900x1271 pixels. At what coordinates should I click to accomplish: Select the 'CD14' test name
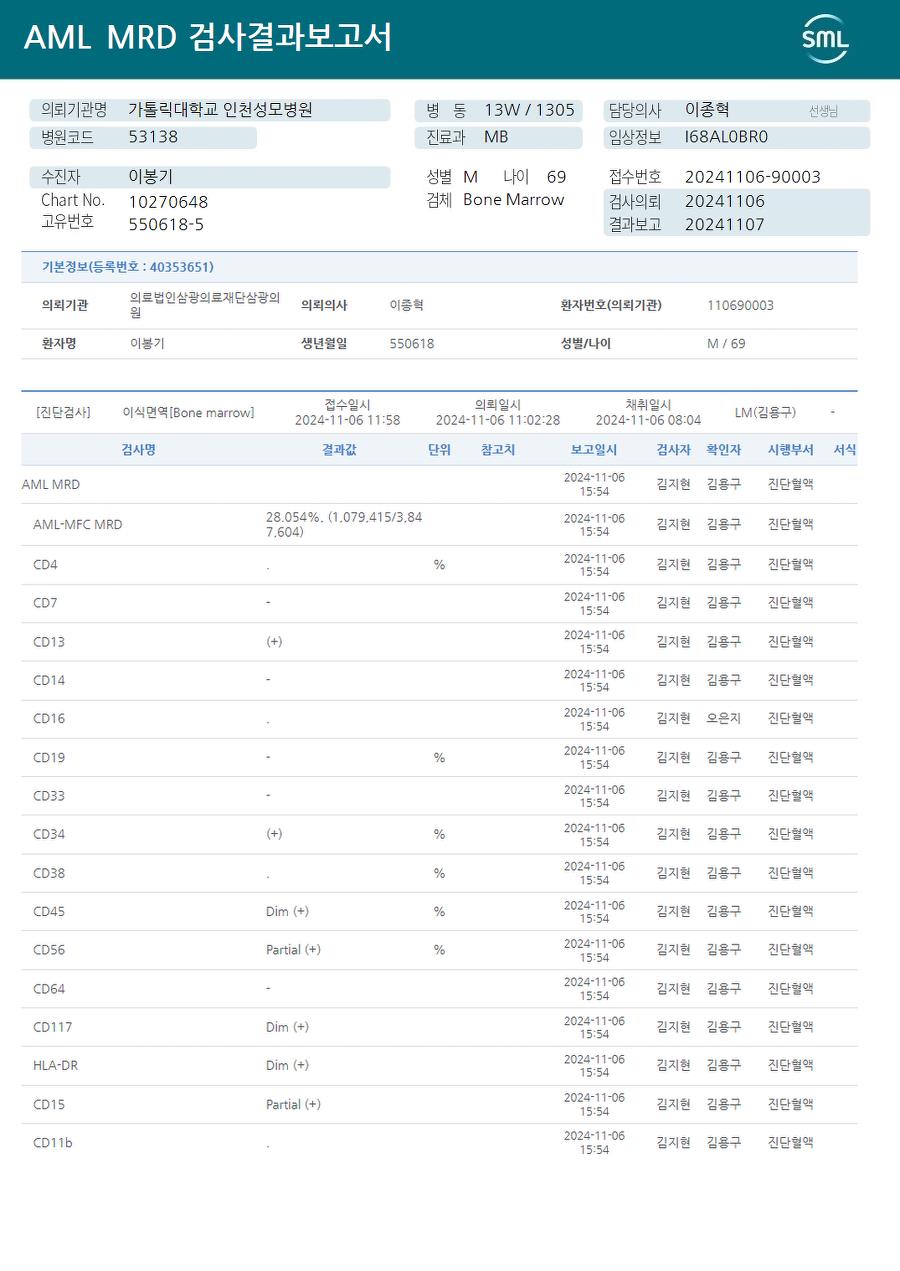click(49, 681)
